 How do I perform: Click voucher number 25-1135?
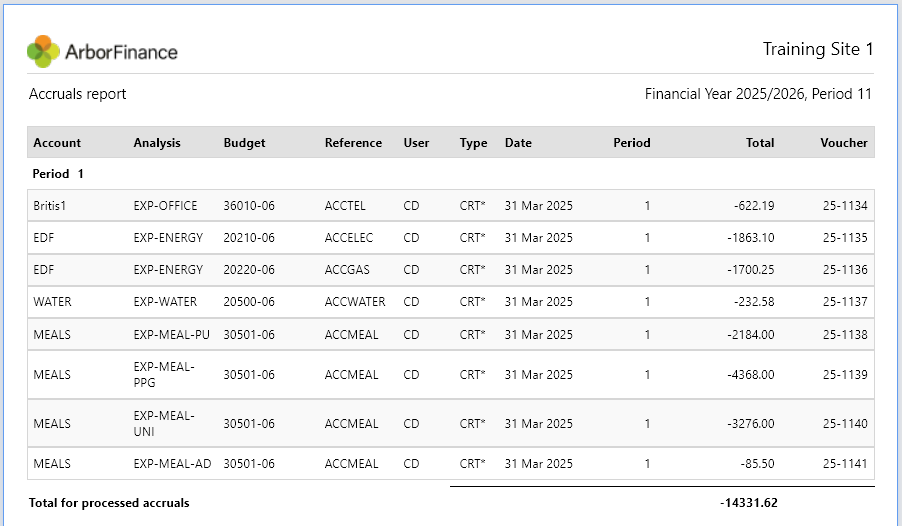point(845,238)
